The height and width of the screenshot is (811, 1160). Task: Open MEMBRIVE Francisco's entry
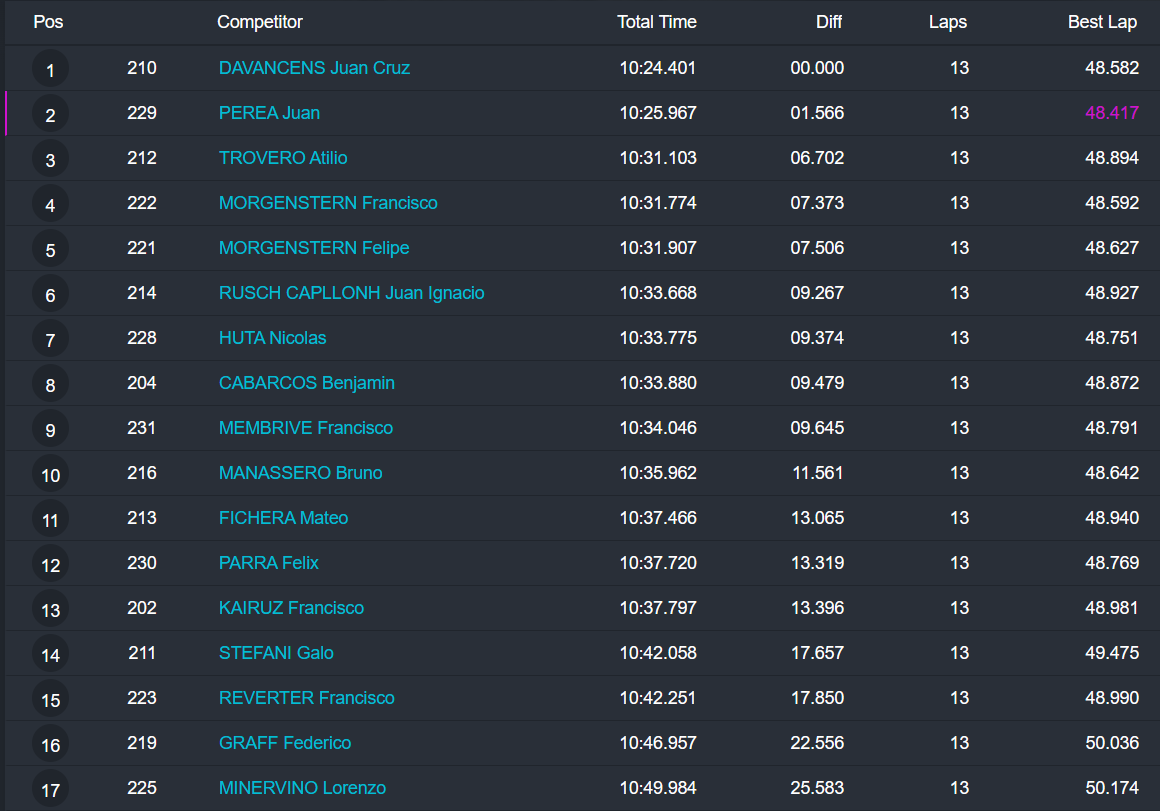coord(305,428)
